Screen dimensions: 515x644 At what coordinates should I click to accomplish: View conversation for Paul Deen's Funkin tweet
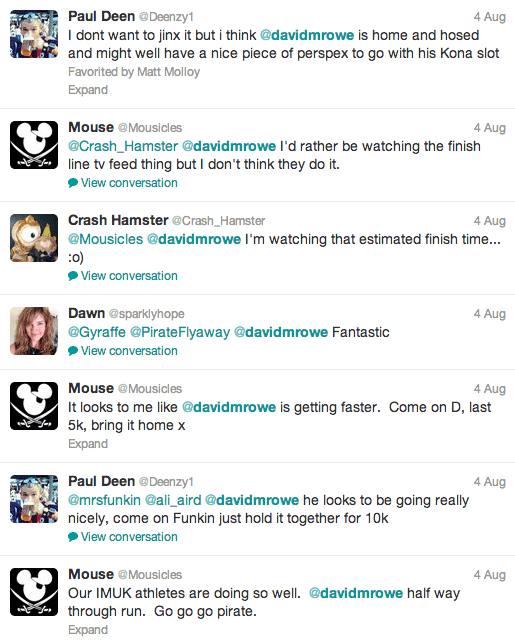[x=129, y=537]
